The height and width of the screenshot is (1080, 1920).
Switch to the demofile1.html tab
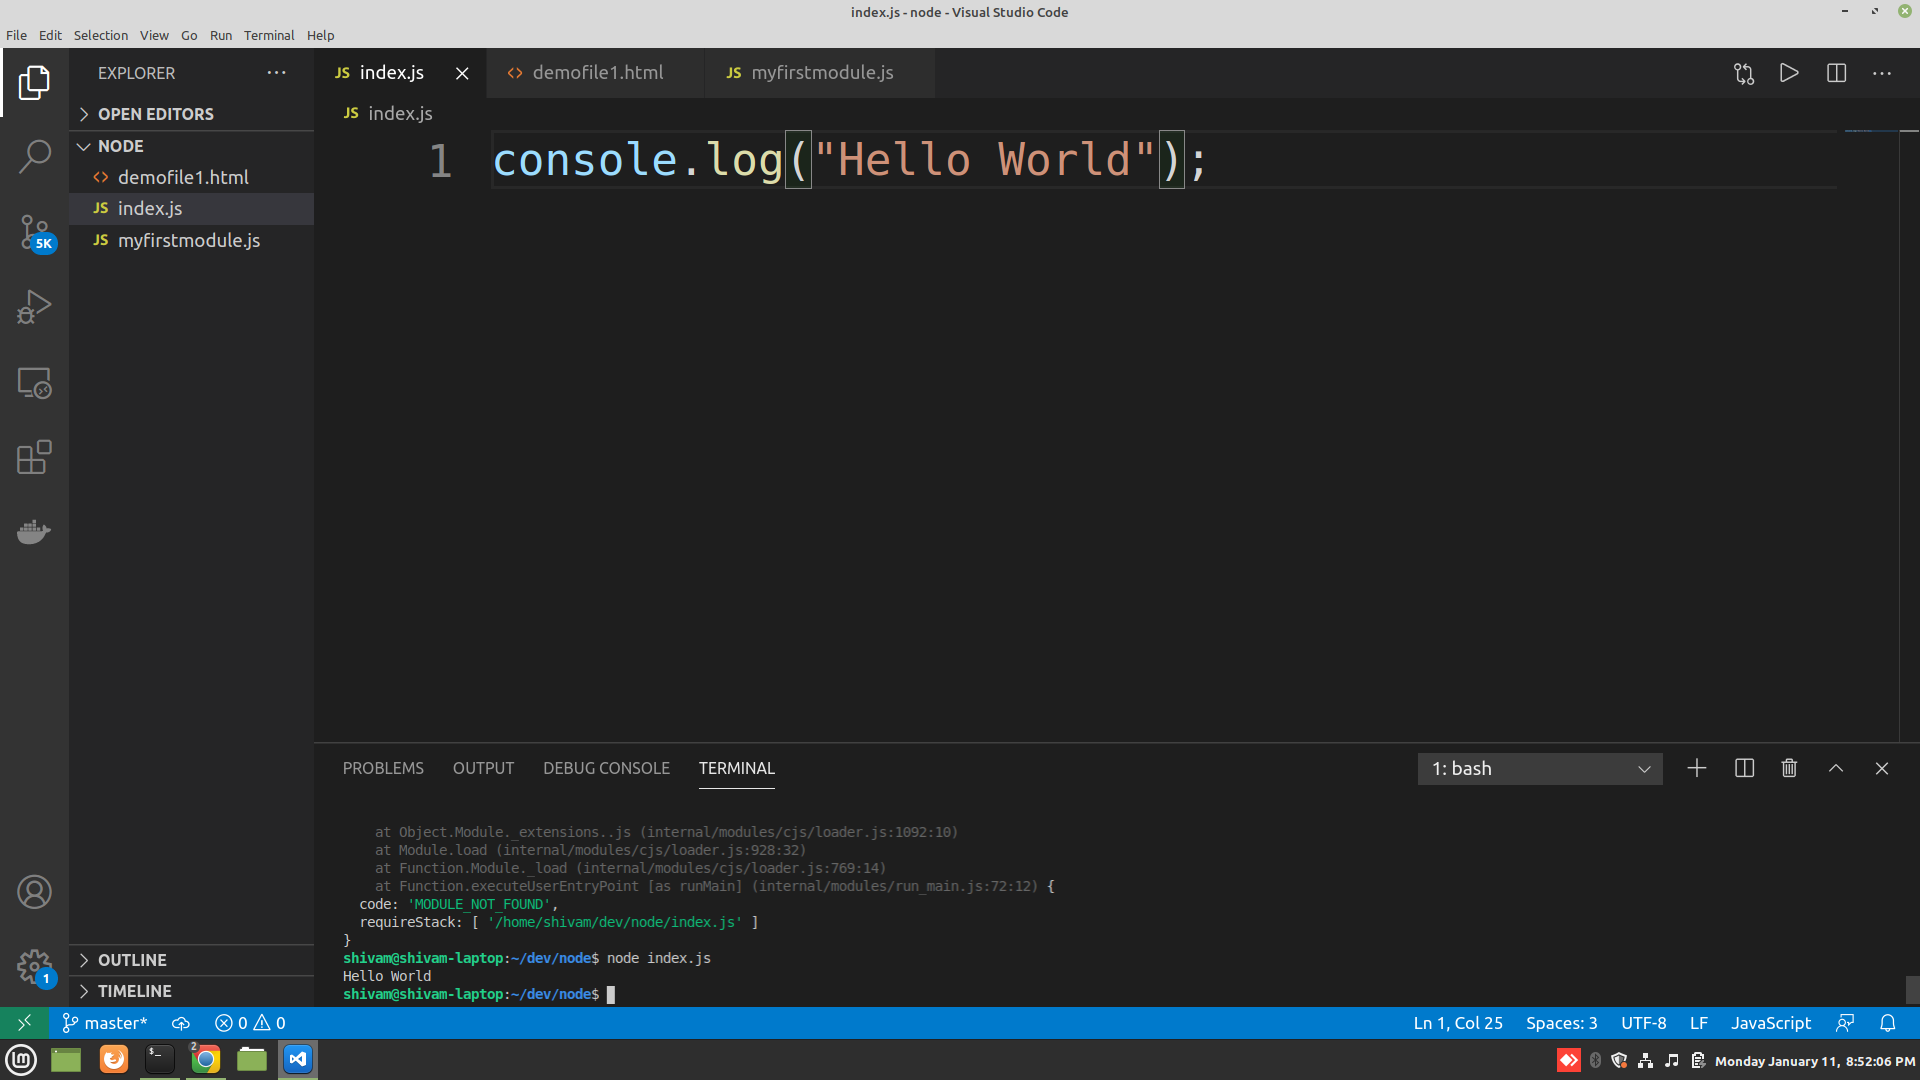click(x=597, y=73)
